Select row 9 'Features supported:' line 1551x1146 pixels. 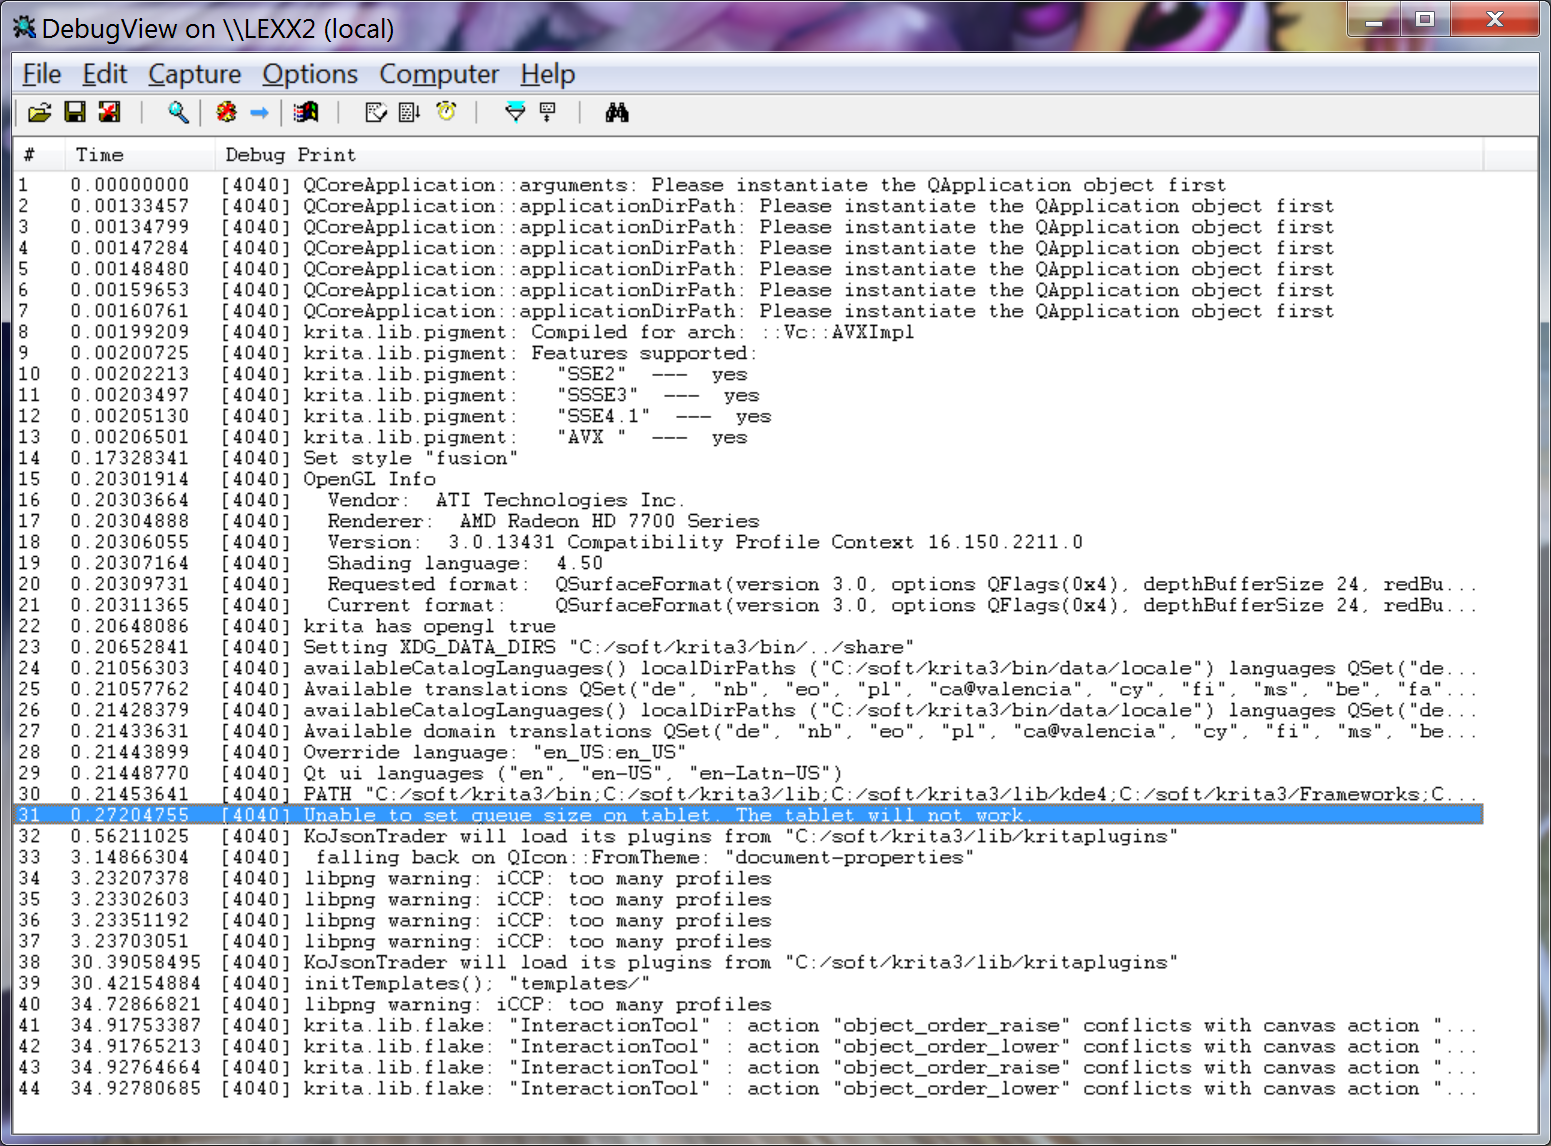(x=748, y=353)
